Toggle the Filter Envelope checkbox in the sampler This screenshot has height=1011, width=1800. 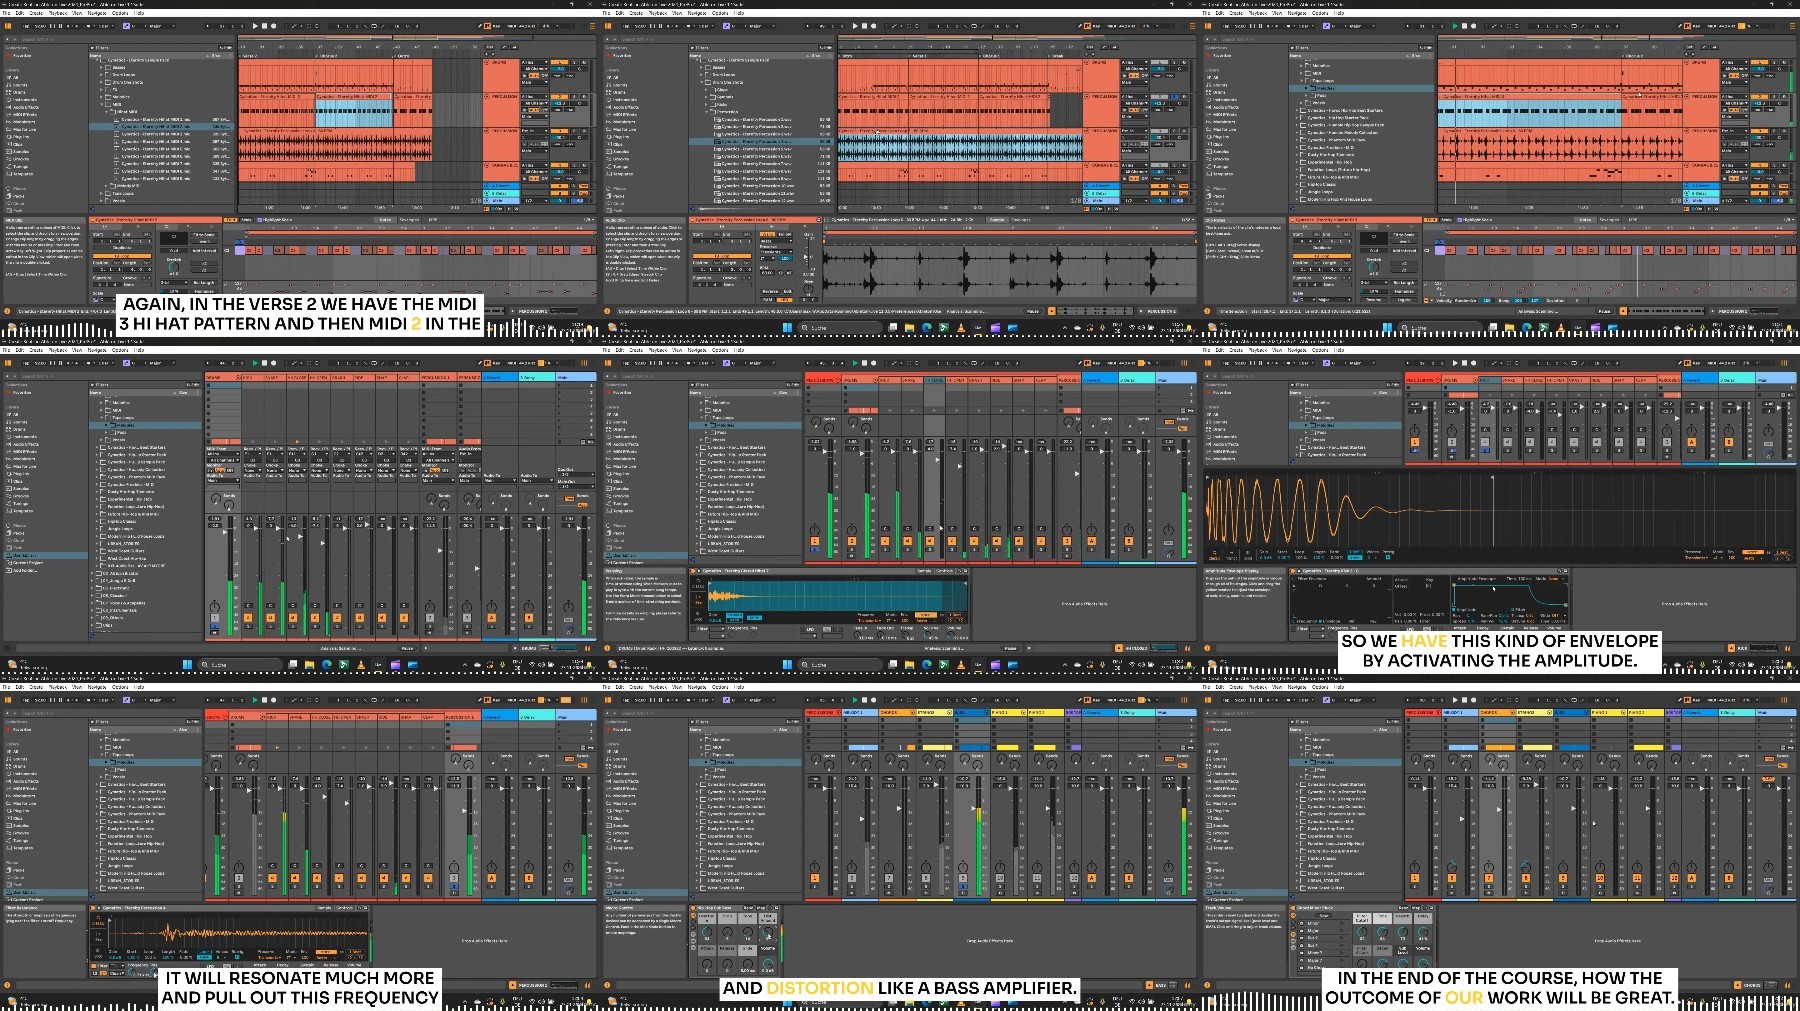click(x=1296, y=579)
